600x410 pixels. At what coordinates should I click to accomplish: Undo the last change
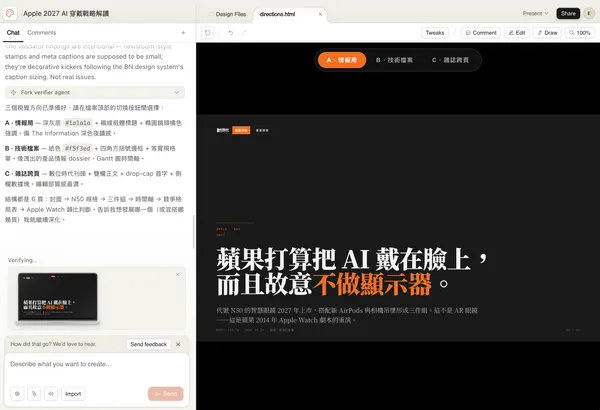click(x=231, y=33)
